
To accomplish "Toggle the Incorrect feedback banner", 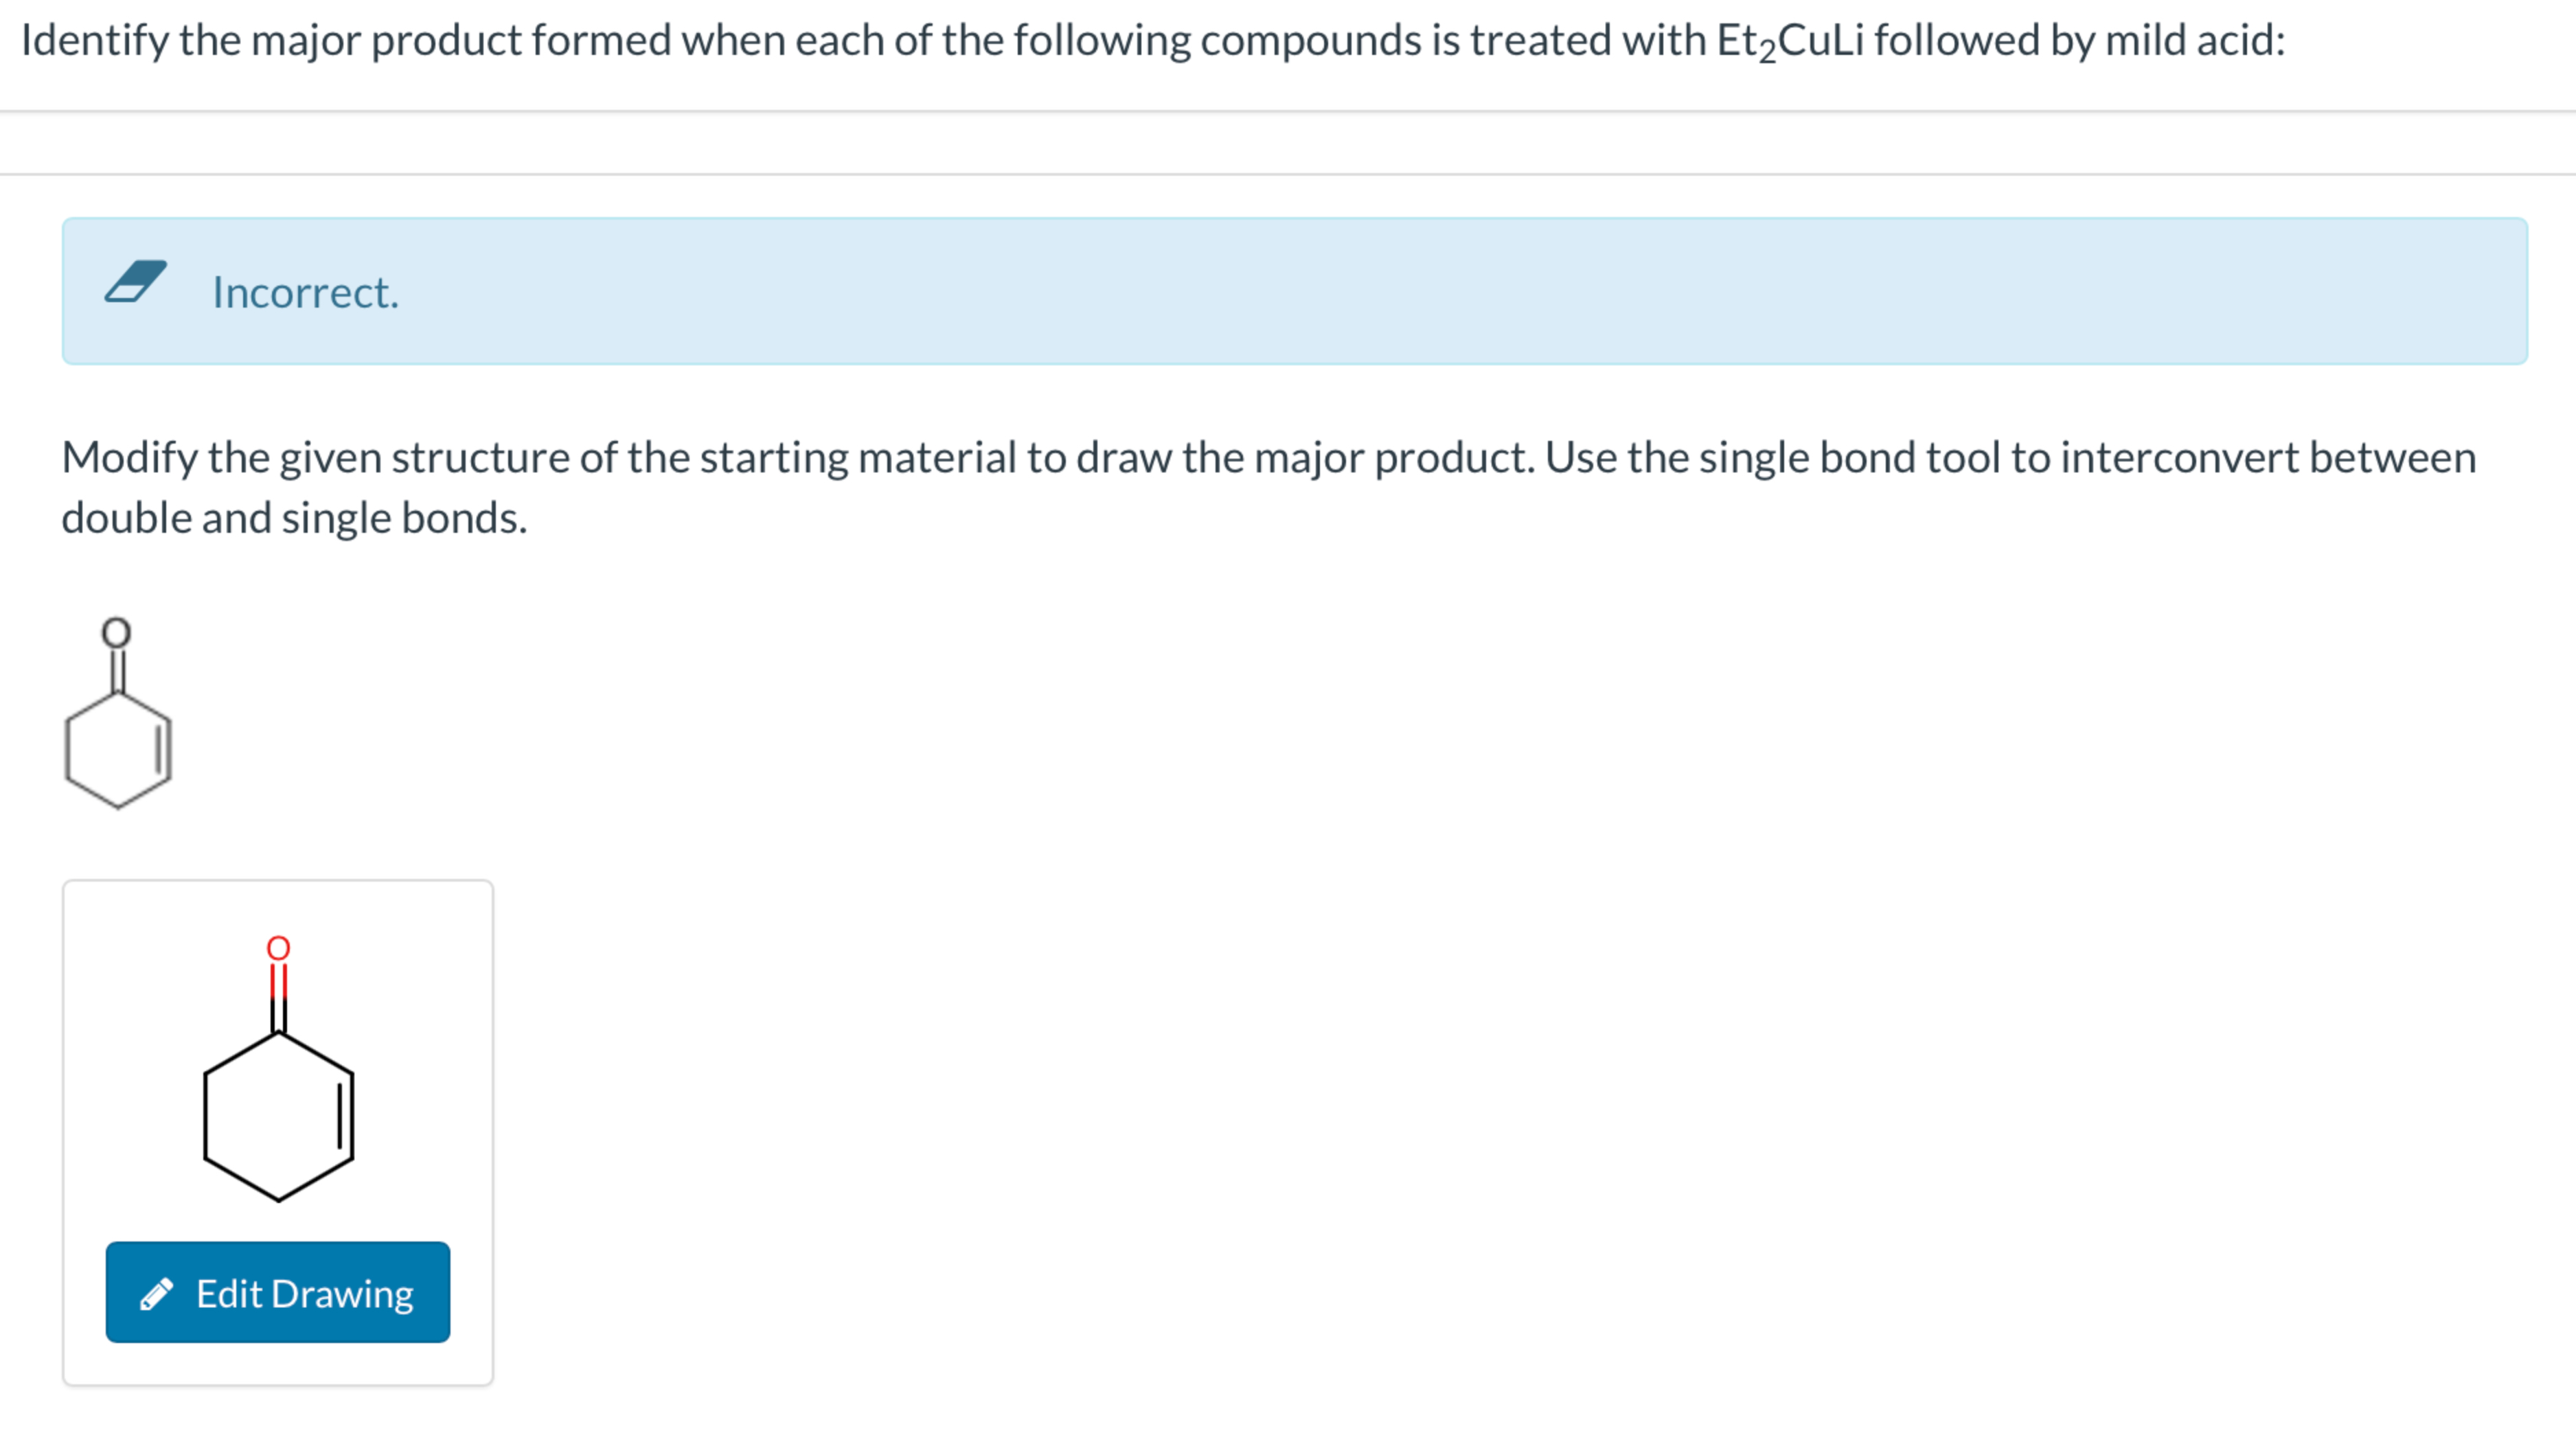I will [1288, 291].
